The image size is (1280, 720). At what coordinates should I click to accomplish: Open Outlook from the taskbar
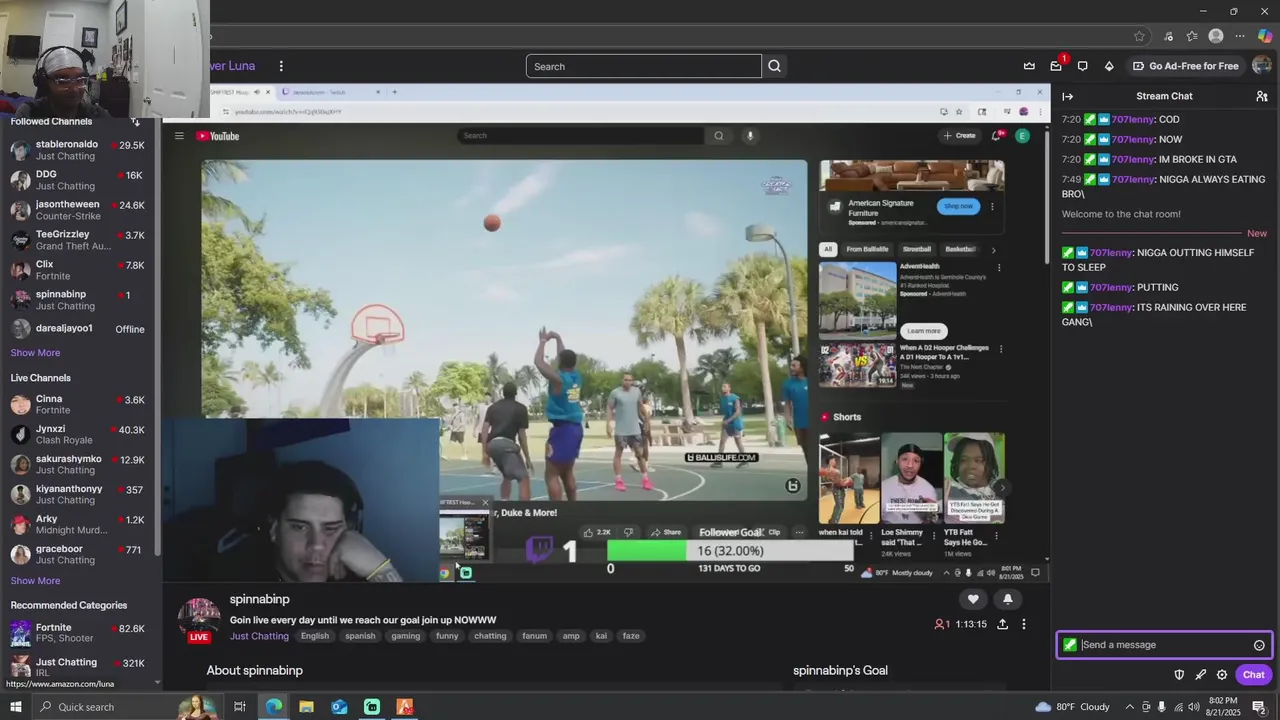click(x=339, y=707)
